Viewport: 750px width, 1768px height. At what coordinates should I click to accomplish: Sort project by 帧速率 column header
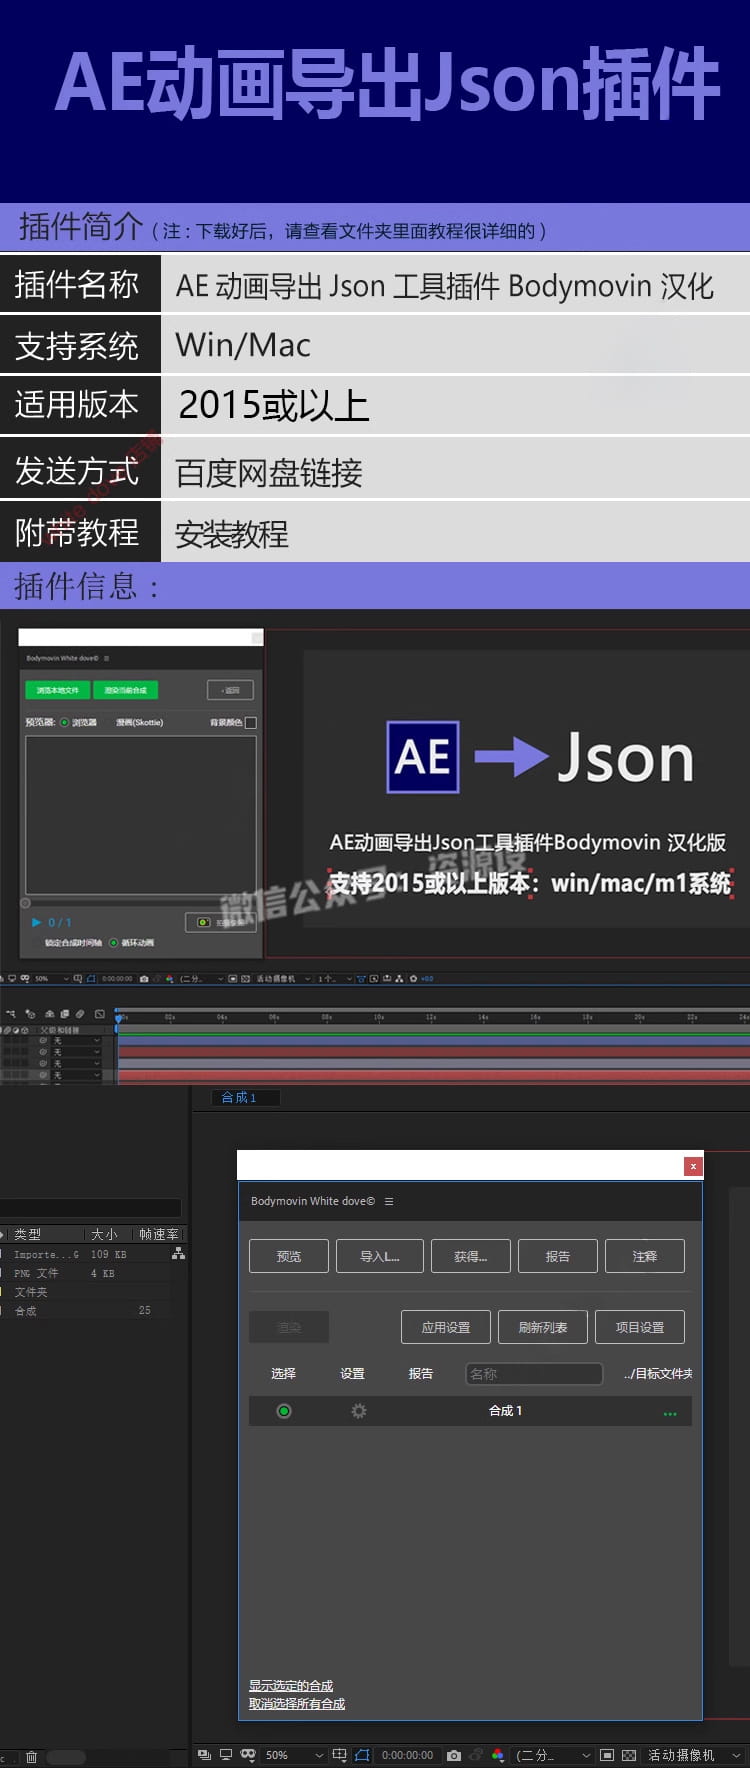[x=158, y=1234]
